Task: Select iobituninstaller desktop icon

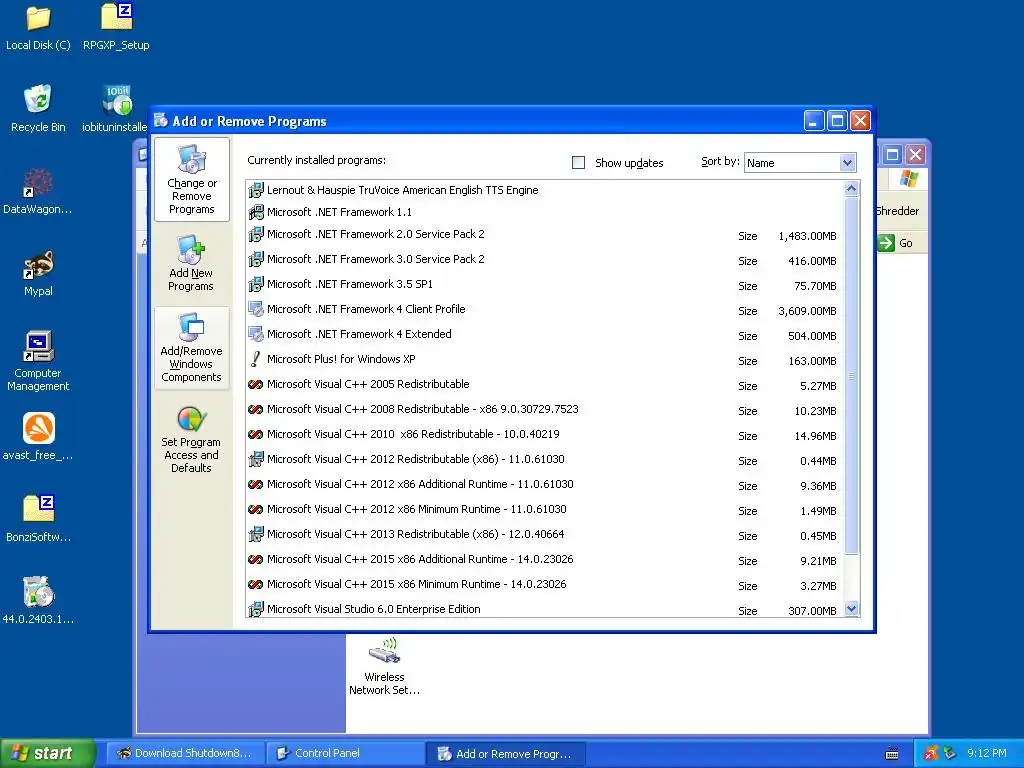Action: (x=116, y=109)
